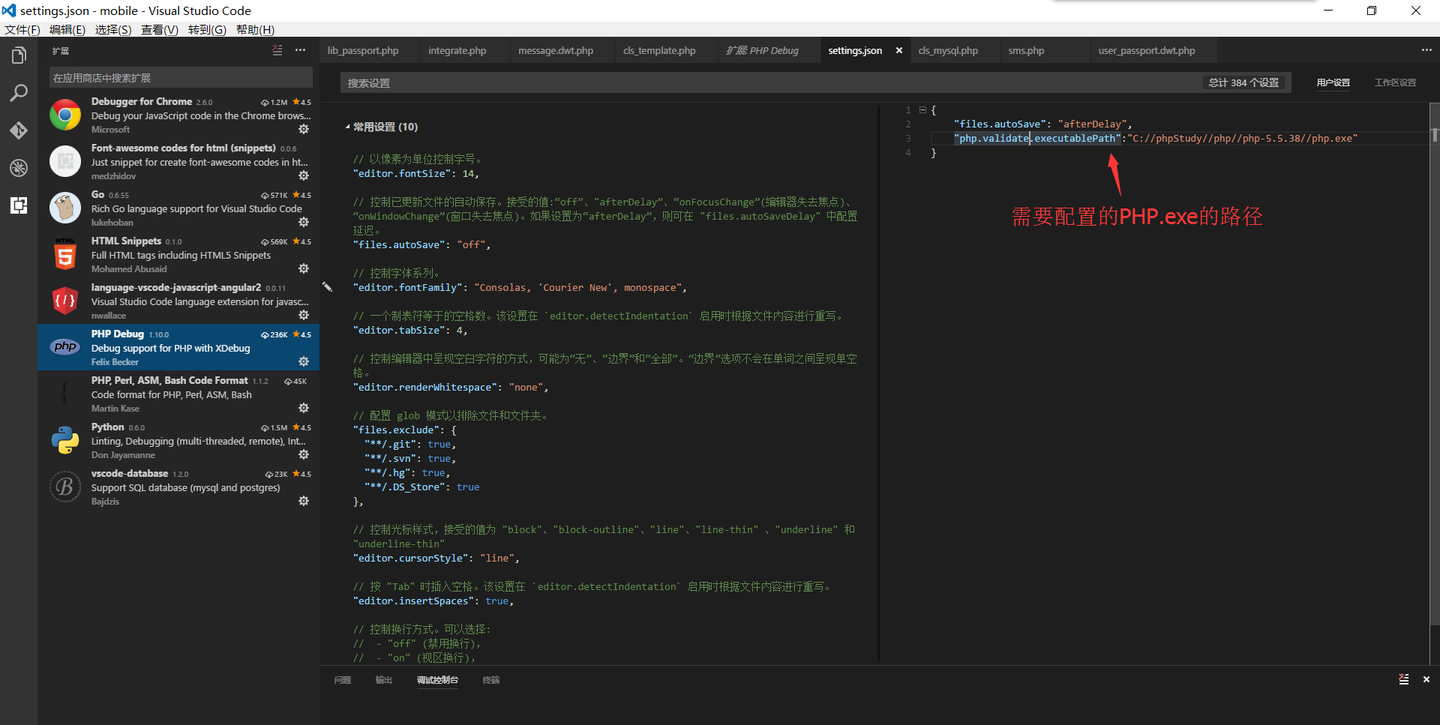Click php.validate.executablePath line in user settings
1440x725 pixels.
click(x=1155, y=138)
